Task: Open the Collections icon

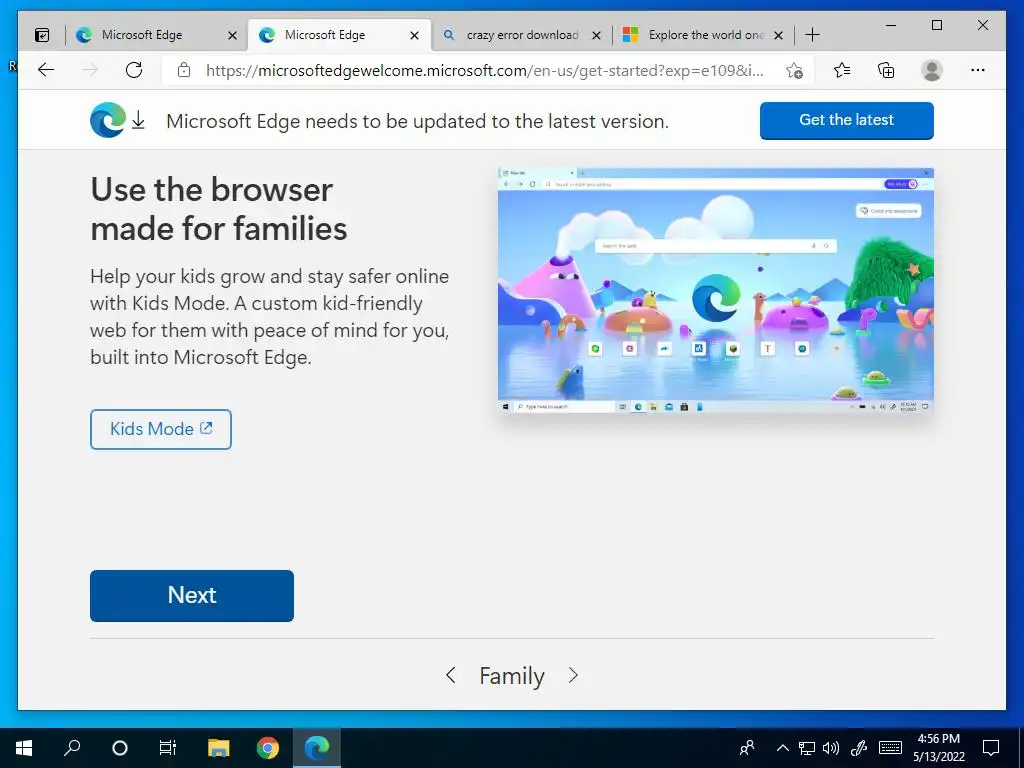Action: [x=886, y=70]
